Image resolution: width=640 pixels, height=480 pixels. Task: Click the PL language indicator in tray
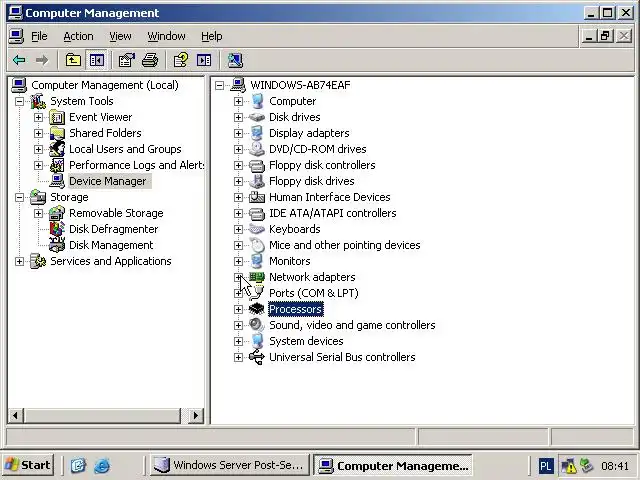pyautogui.click(x=546, y=466)
